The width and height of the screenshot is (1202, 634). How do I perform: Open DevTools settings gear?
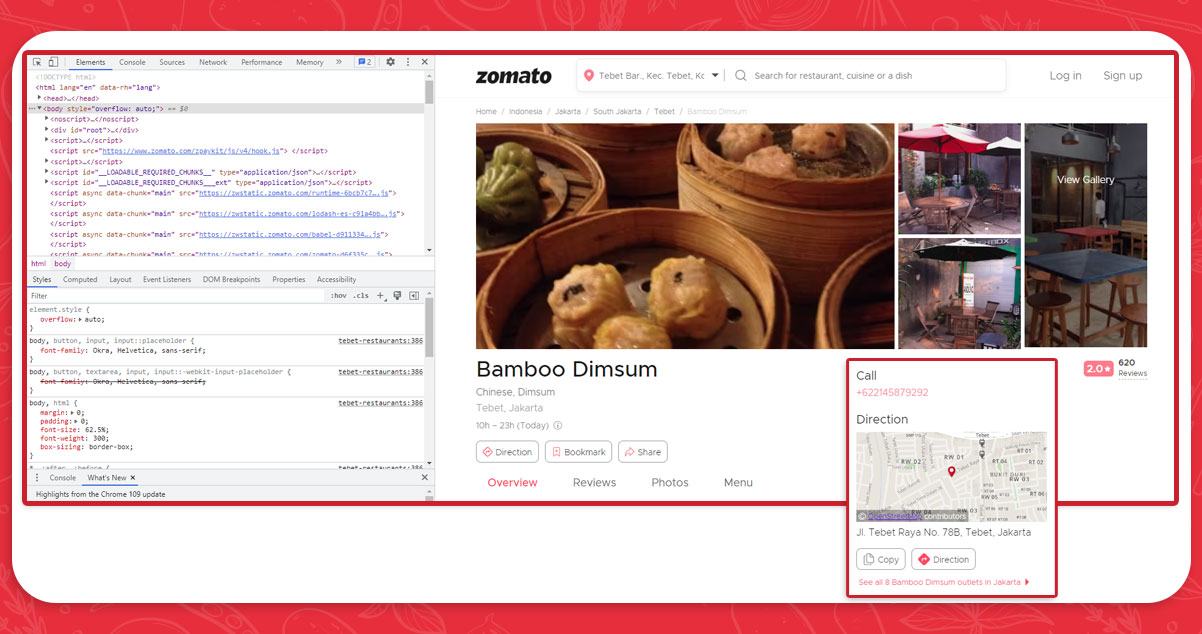tap(390, 62)
